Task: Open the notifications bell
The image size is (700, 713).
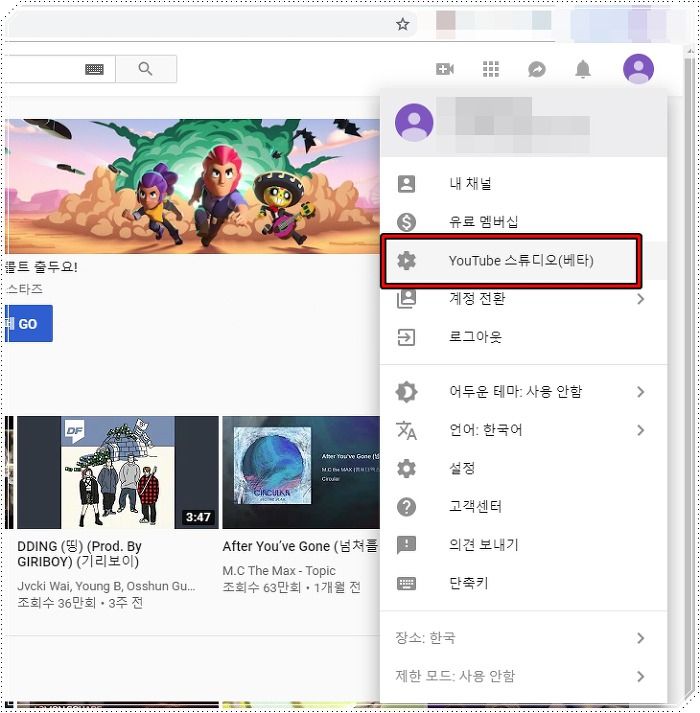Action: click(583, 69)
